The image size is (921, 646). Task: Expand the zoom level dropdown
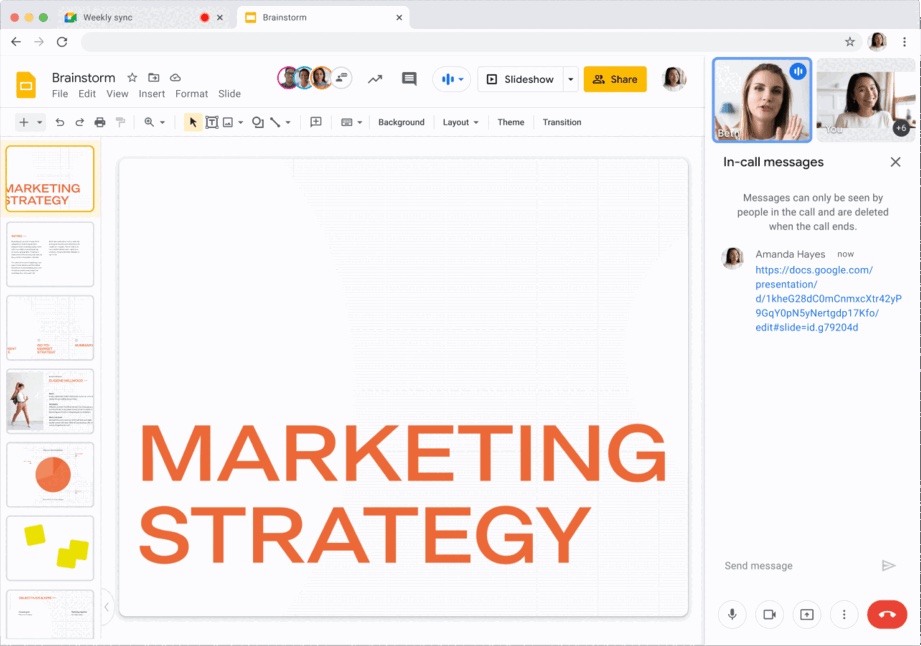154,122
